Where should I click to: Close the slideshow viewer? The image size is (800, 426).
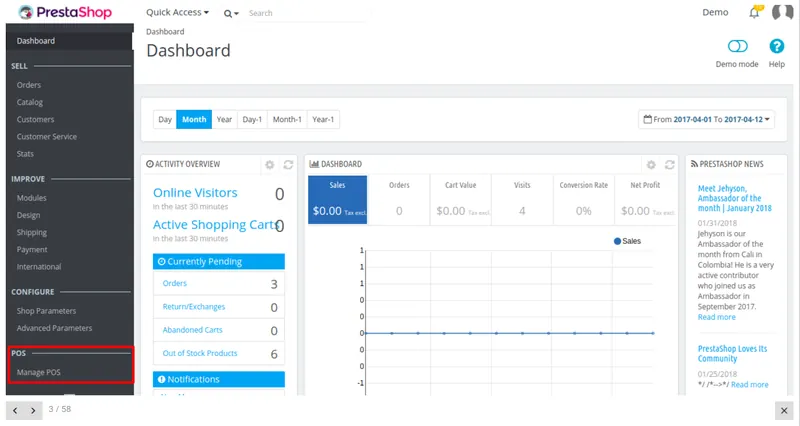(x=784, y=410)
